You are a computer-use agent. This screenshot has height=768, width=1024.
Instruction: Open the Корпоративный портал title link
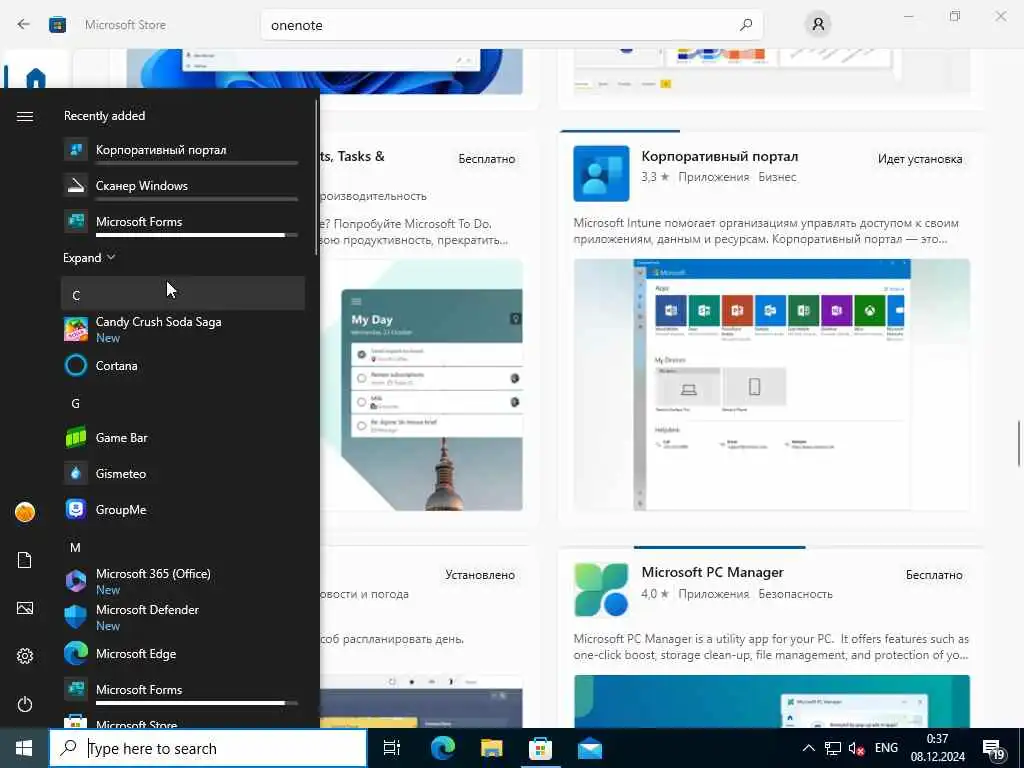click(720, 157)
